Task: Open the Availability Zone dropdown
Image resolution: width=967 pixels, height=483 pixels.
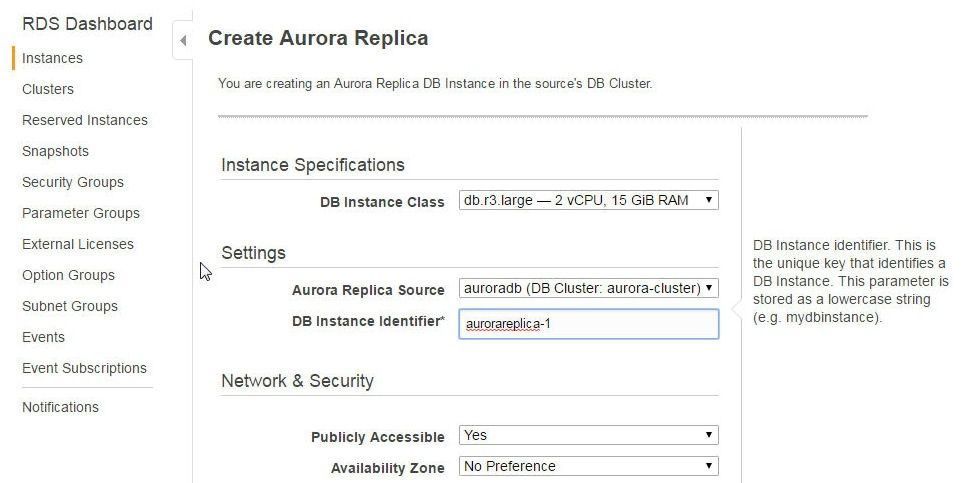Action: (588, 466)
